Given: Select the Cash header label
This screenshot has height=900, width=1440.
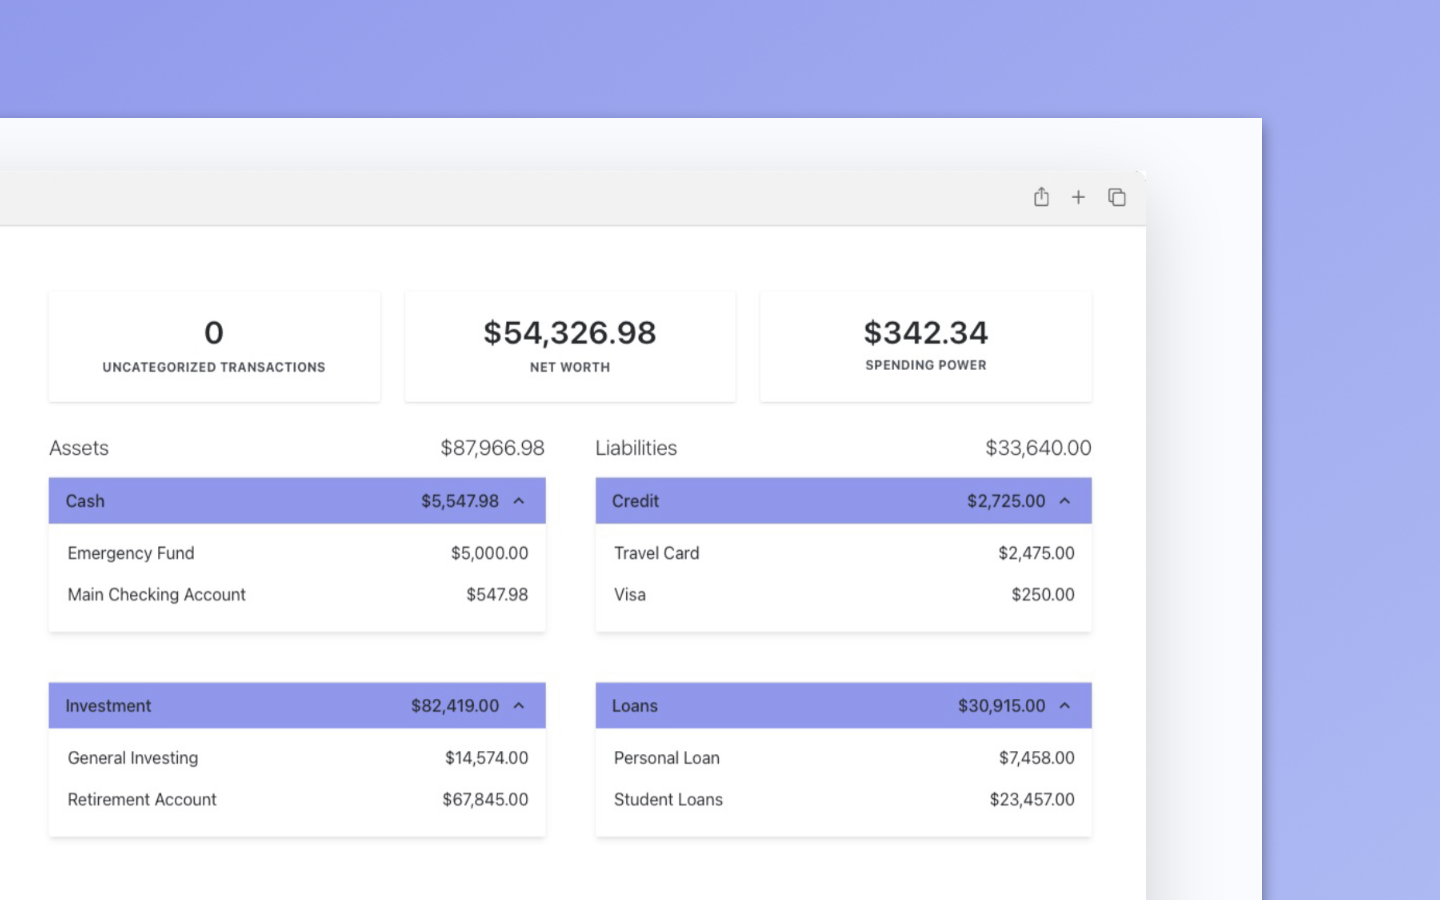Looking at the screenshot, I should (85, 501).
